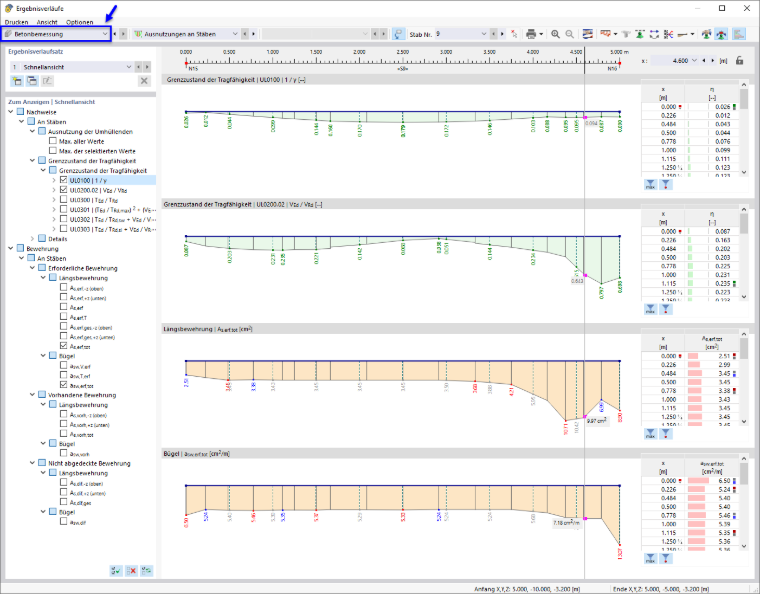Click the Längsbewehrung table scrollbar down arrow

pyautogui.click(x=744, y=422)
